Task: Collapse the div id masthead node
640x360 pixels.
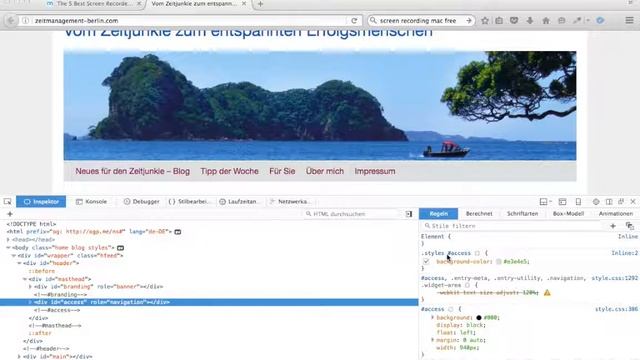Action: pyautogui.click(x=24, y=279)
